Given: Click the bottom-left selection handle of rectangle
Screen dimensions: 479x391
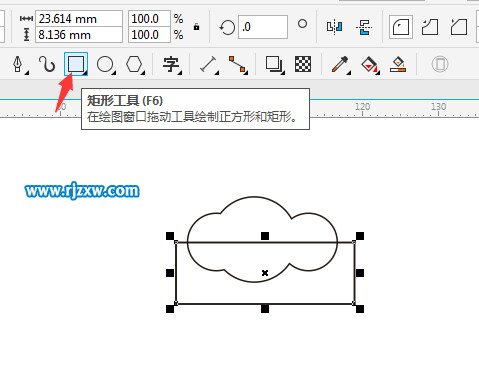Looking at the screenshot, I should [x=170, y=309].
